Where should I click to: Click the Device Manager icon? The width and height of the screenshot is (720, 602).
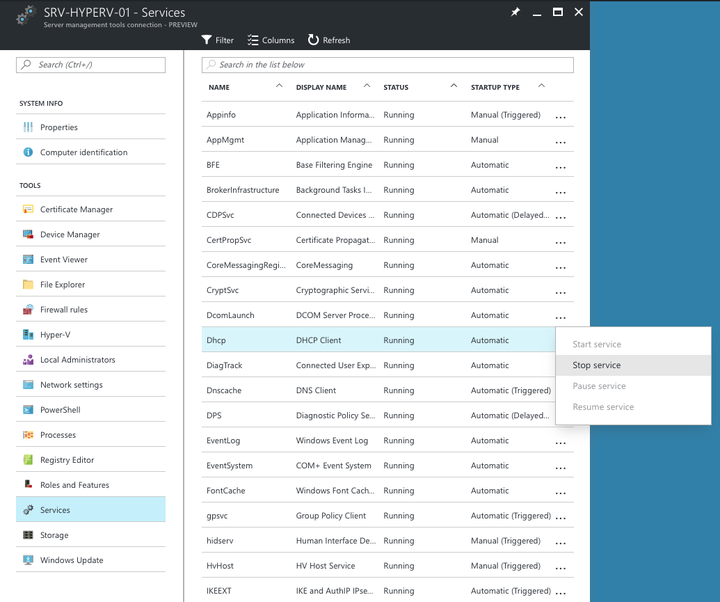point(28,234)
